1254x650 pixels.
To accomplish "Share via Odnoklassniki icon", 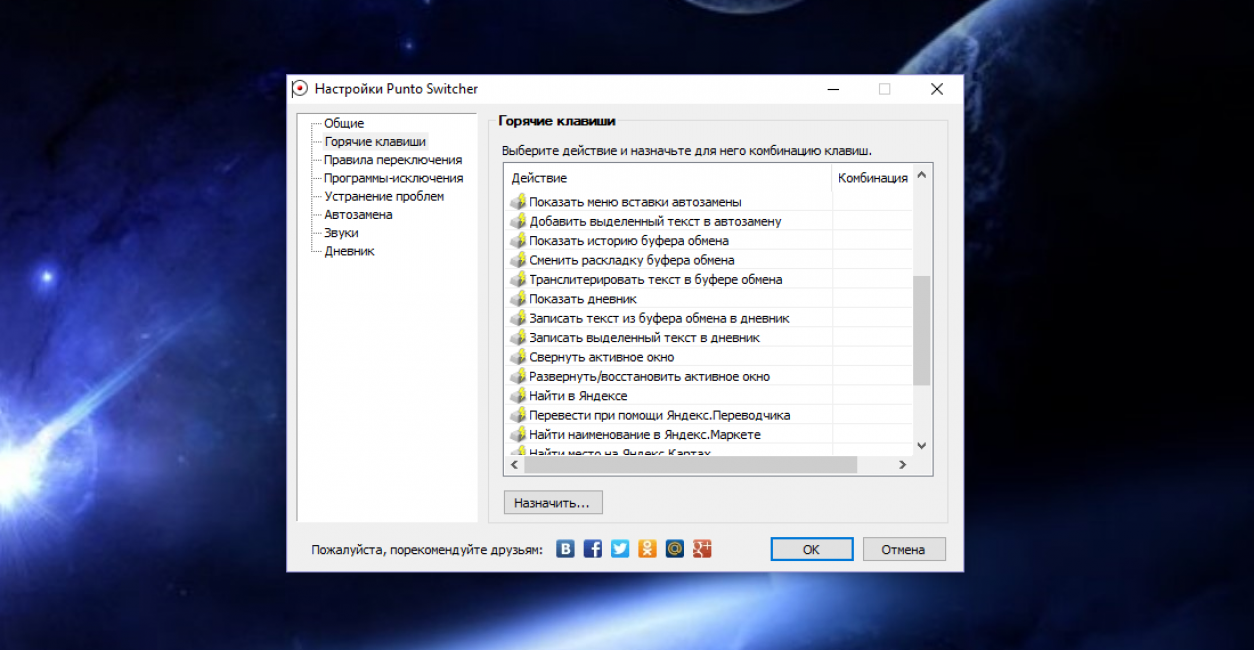I will pyautogui.click(x=648, y=549).
